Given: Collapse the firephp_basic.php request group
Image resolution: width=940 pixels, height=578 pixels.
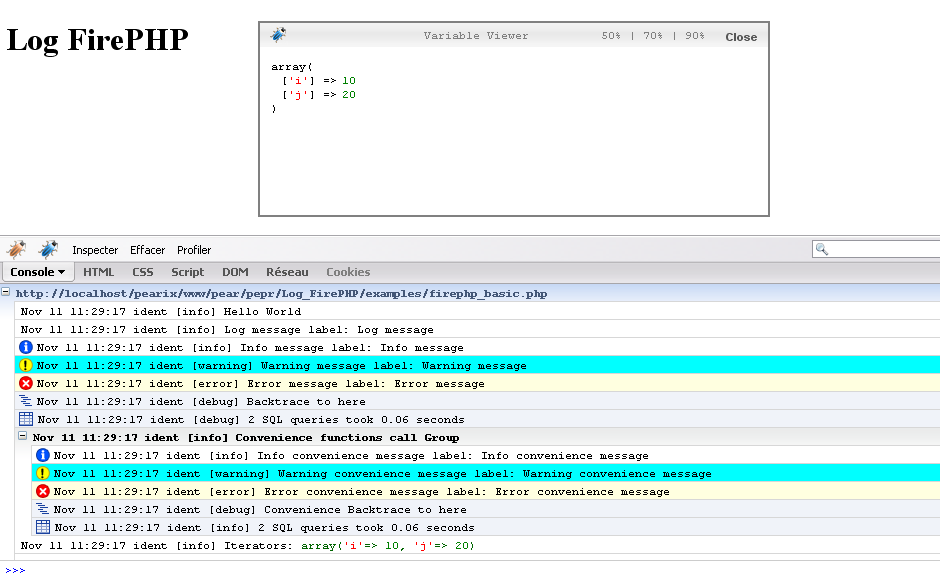Looking at the screenshot, I should click(5, 292).
